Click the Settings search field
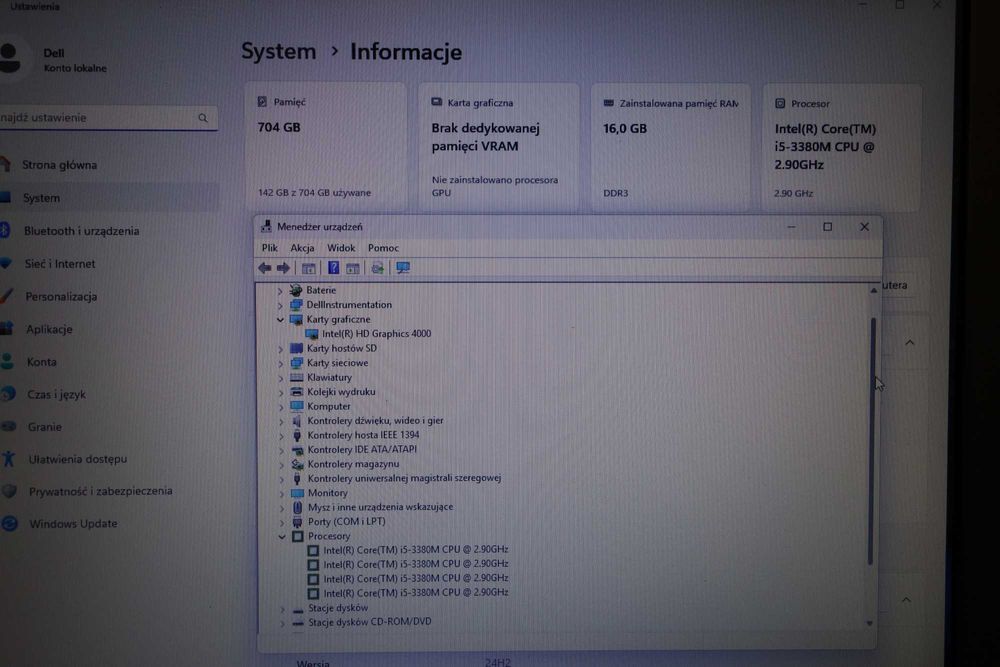The width and height of the screenshot is (1000, 667). click(108, 118)
